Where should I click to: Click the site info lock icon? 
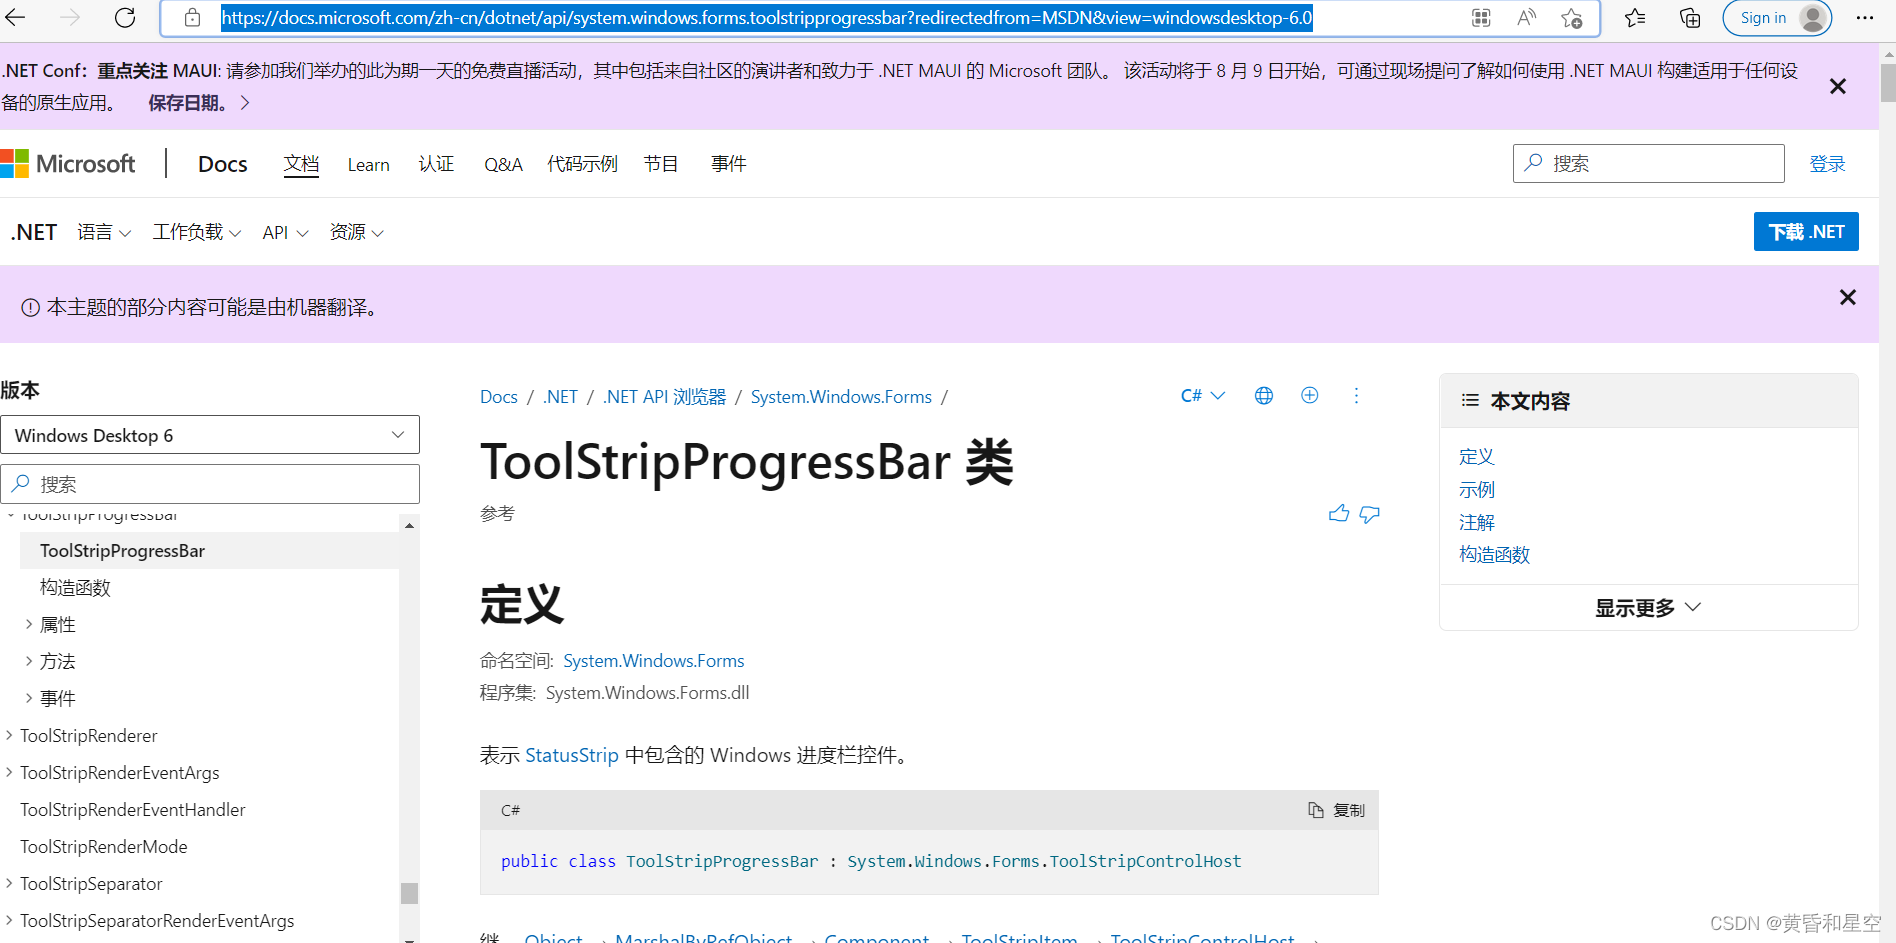coord(192,18)
